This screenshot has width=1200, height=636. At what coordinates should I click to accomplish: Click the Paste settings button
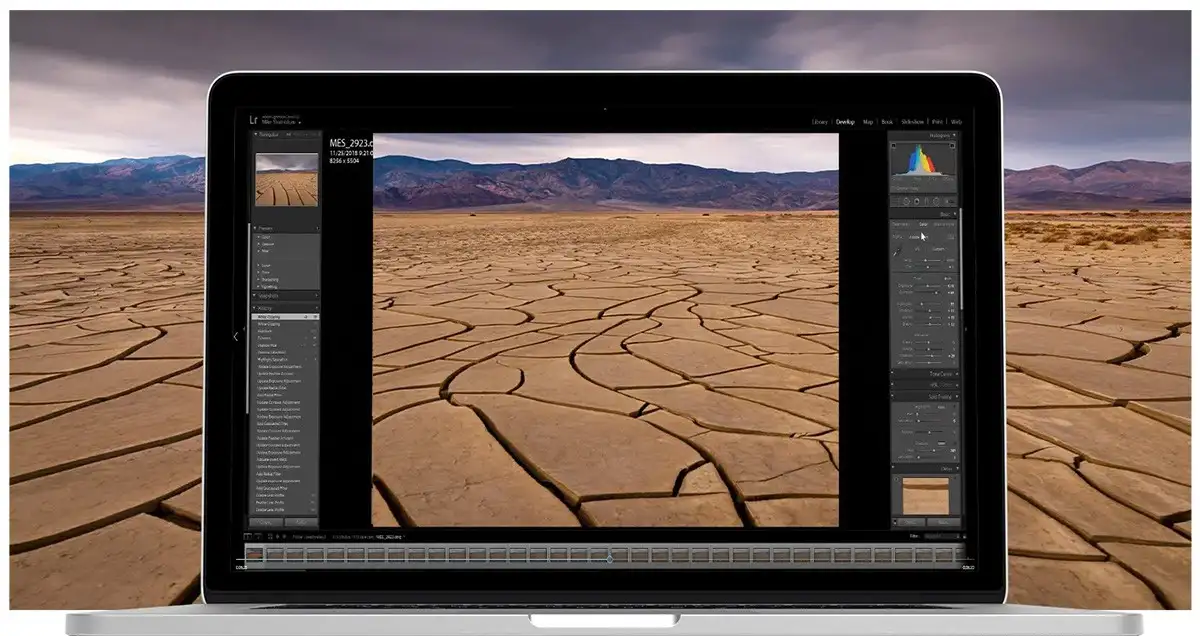click(x=302, y=522)
